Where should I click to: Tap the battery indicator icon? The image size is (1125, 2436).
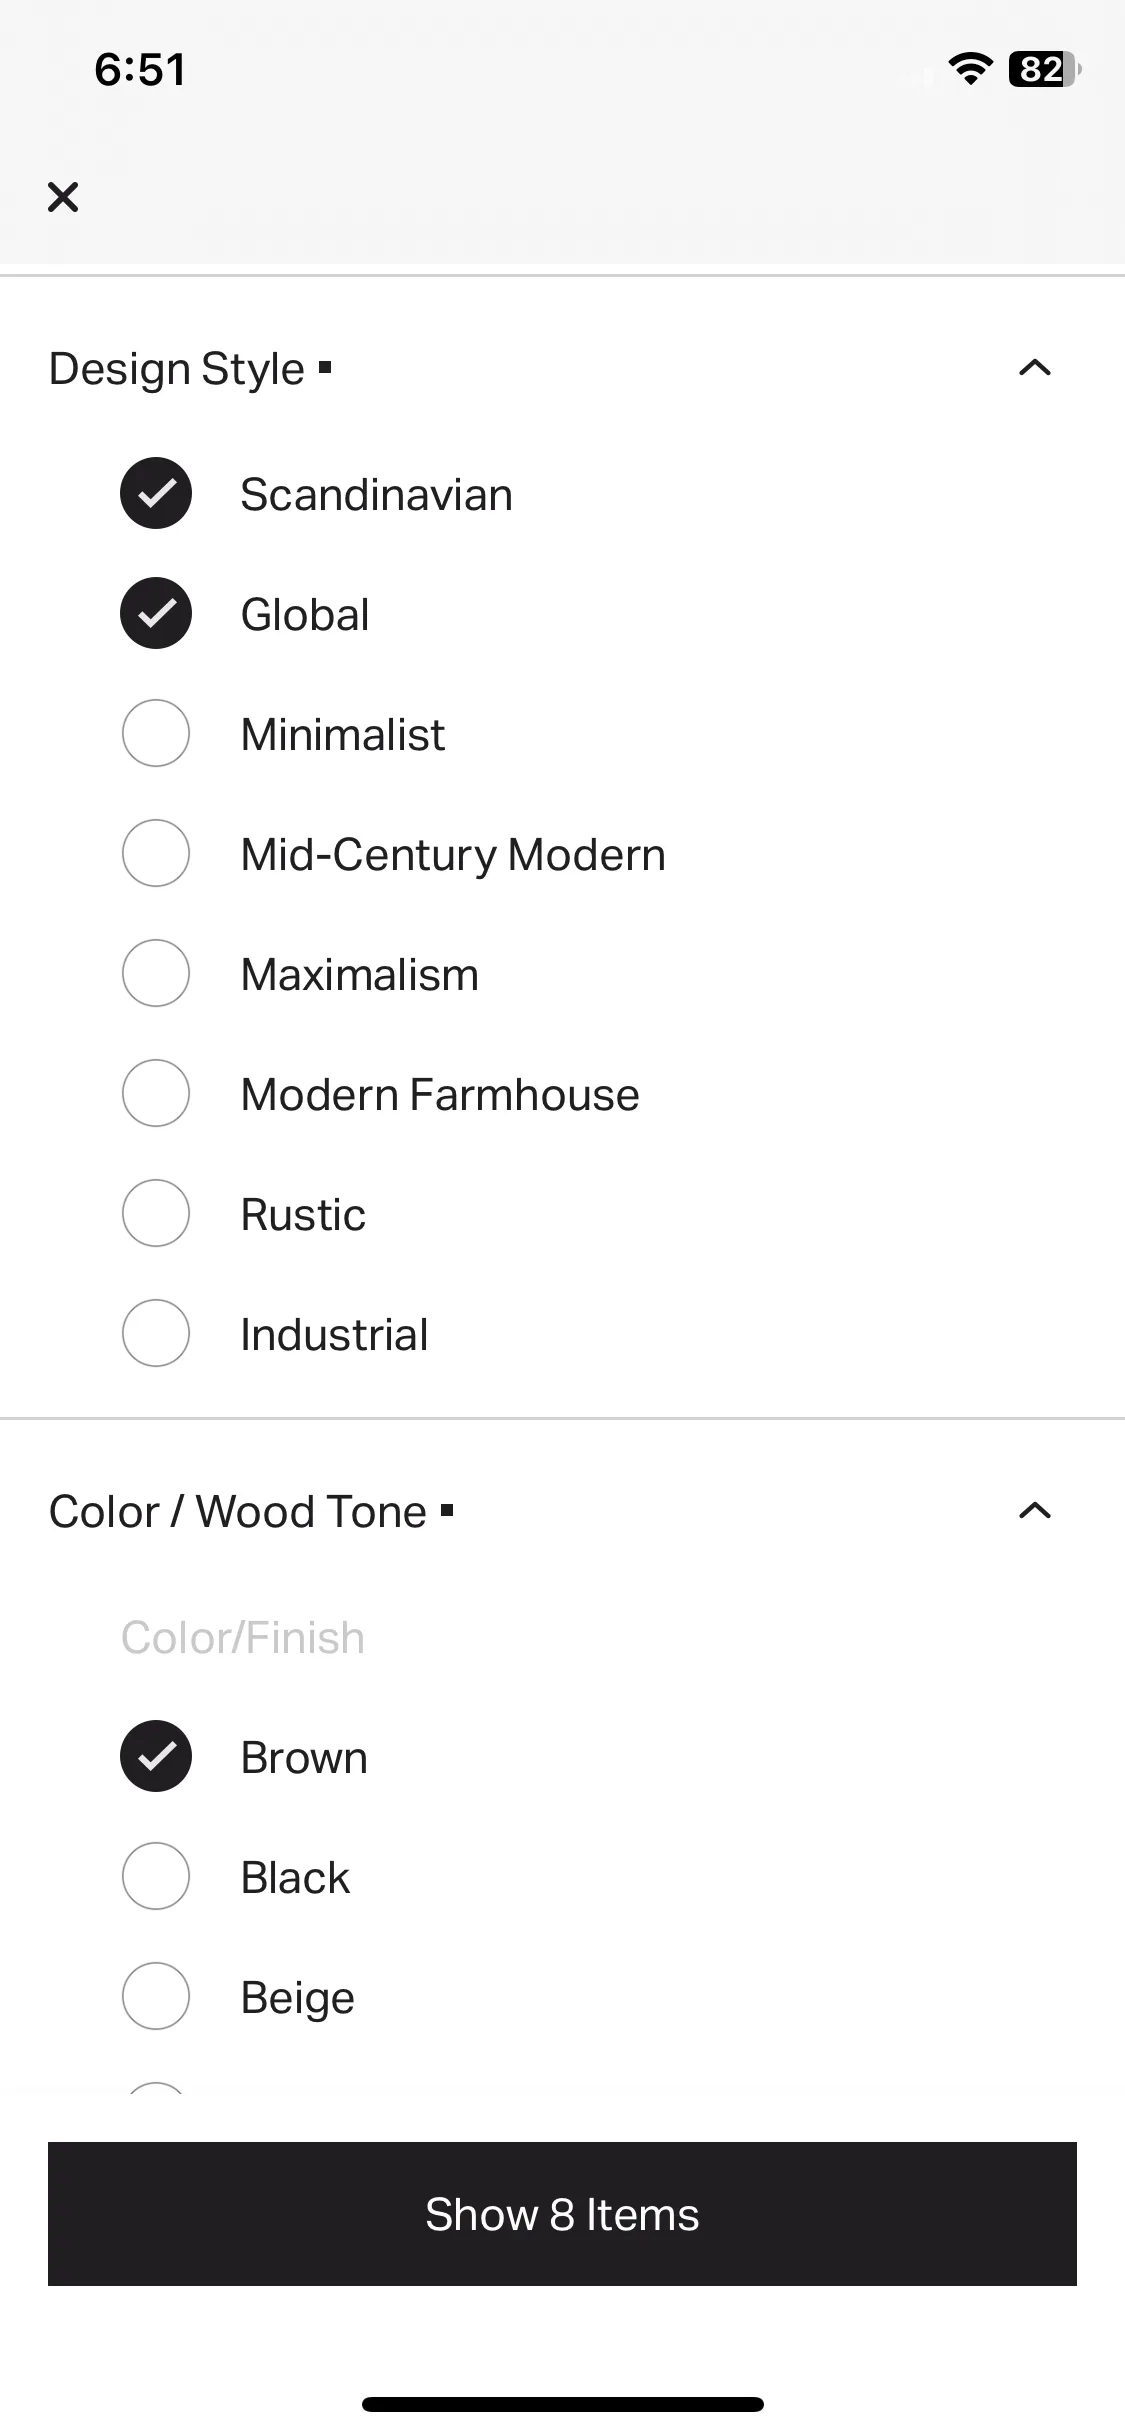(x=1045, y=69)
